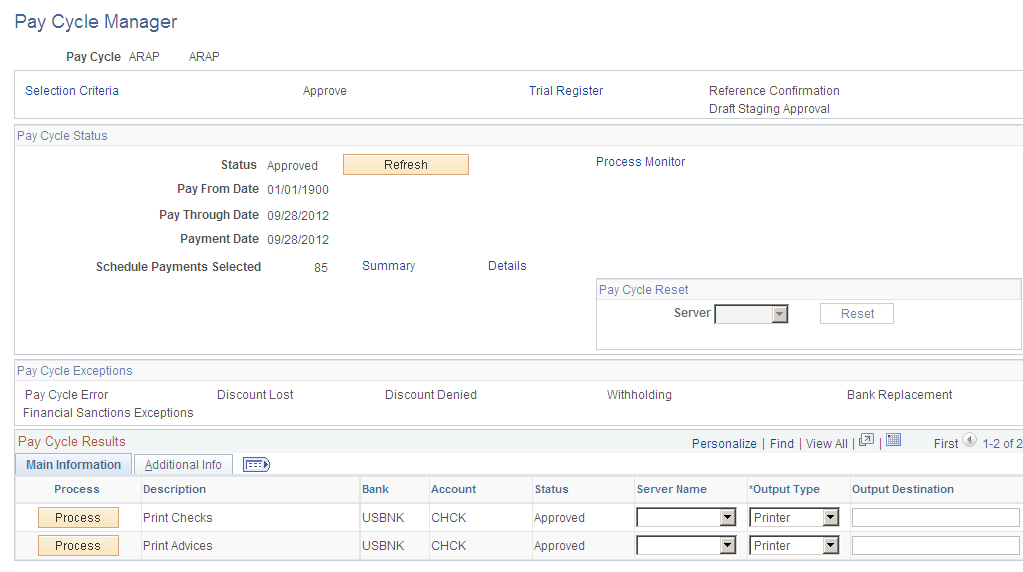Click Withholding exception text
Viewport: 1023px width, 572px height.
639,395
